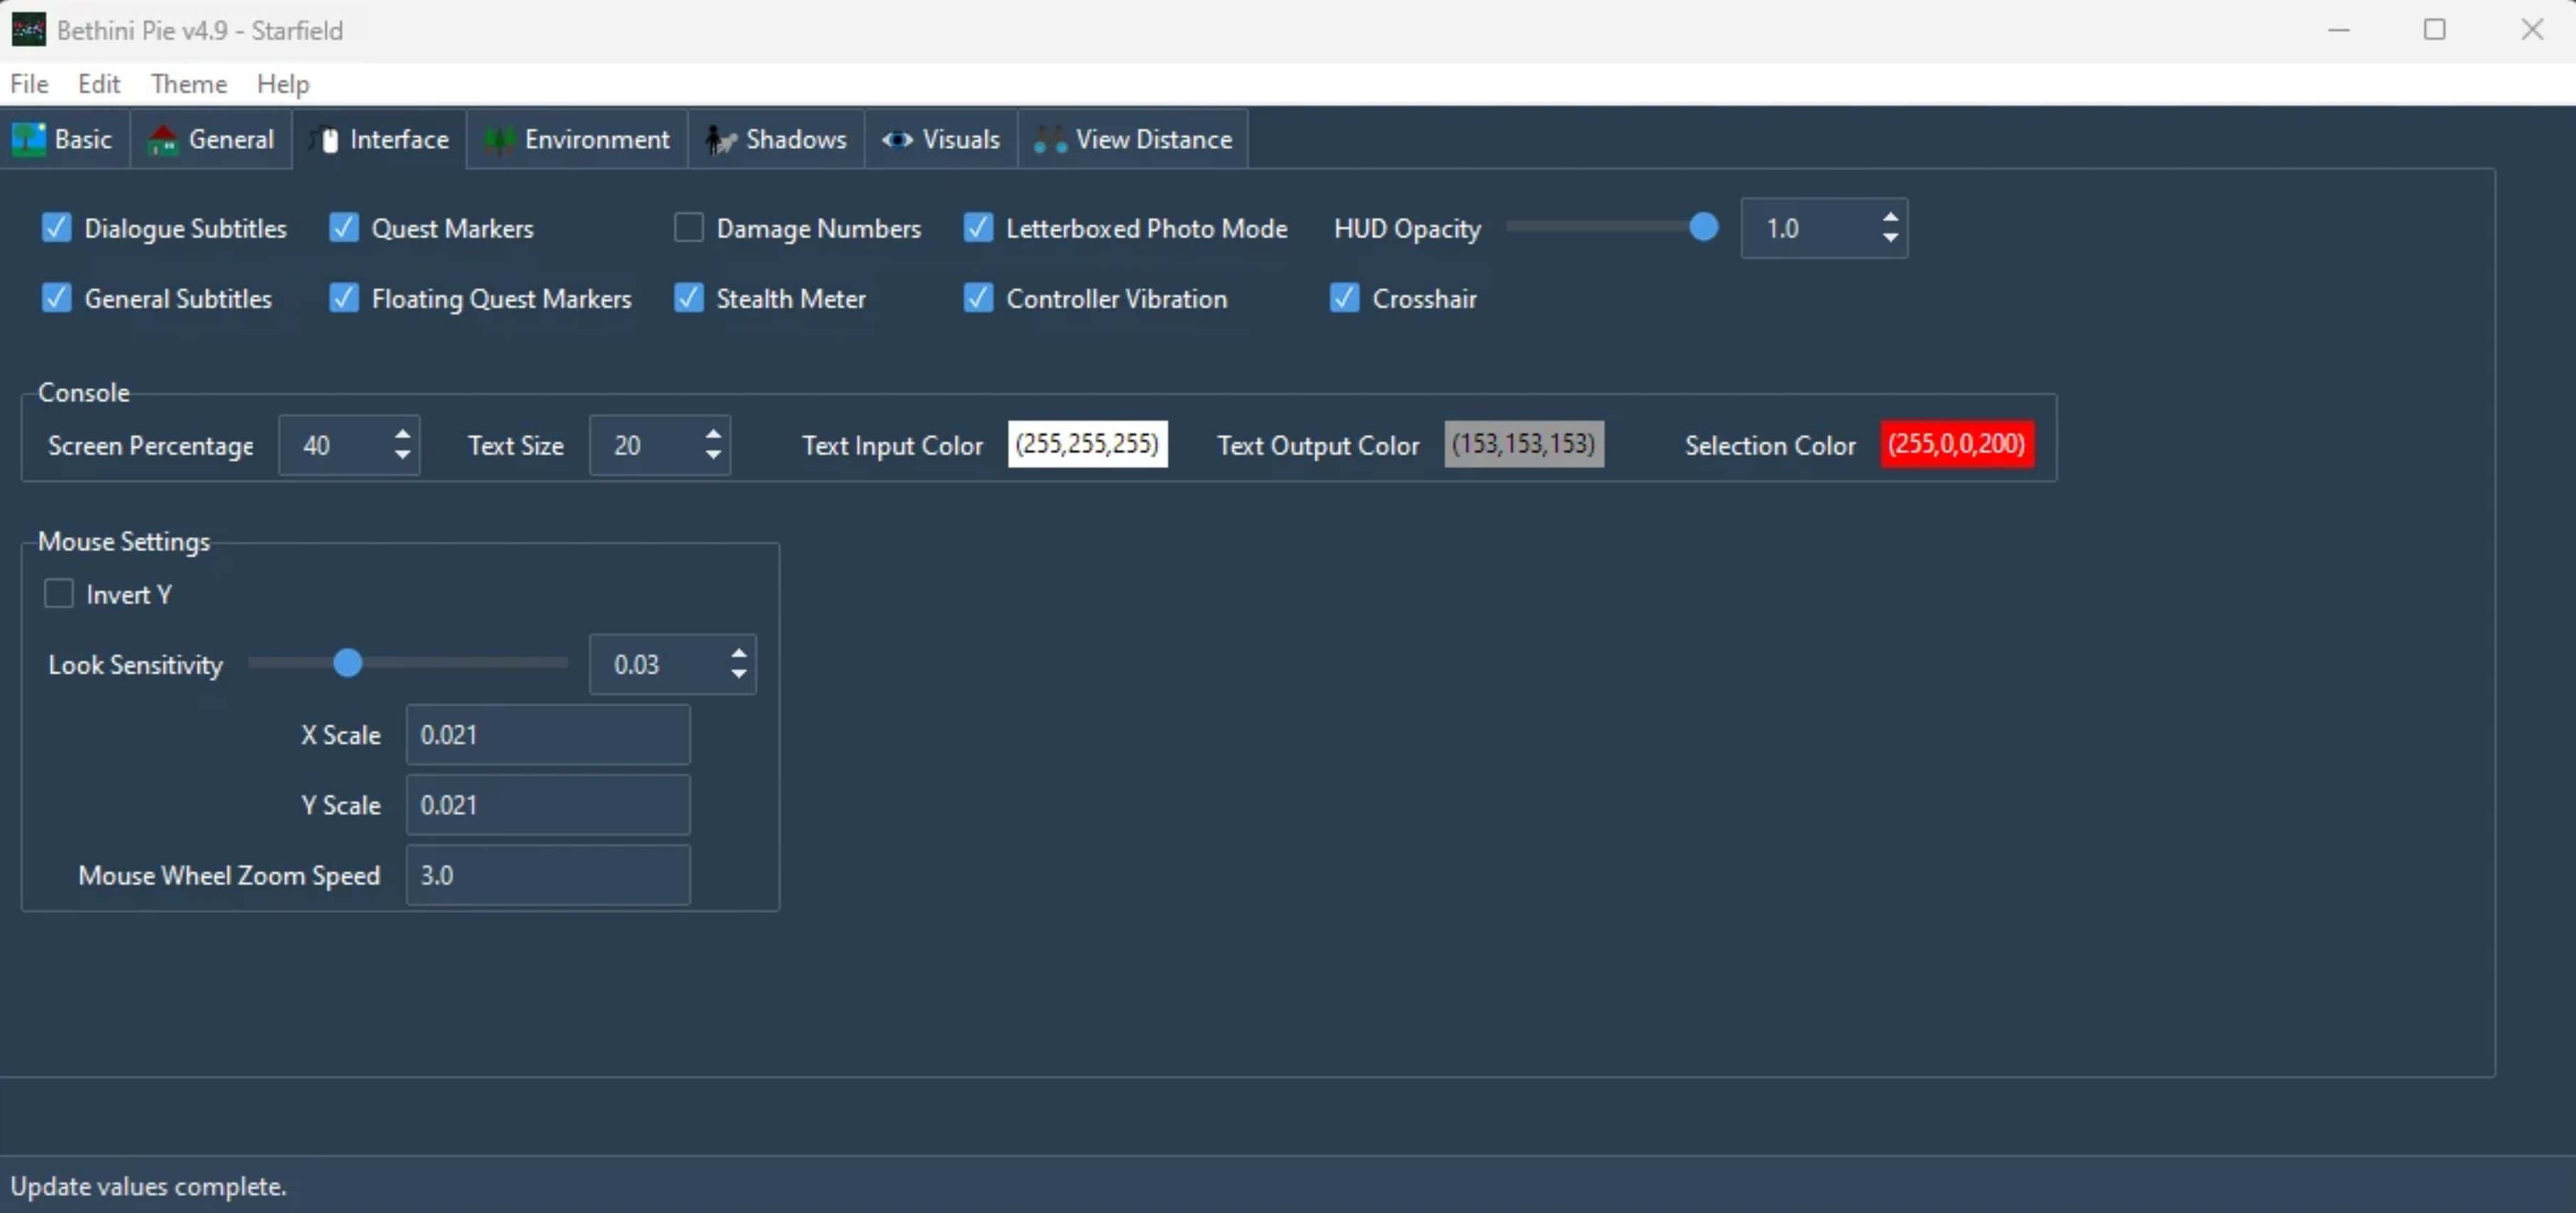Toggle the Invert Y checkbox
This screenshot has height=1213, width=2576.
pyautogui.click(x=59, y=594)
